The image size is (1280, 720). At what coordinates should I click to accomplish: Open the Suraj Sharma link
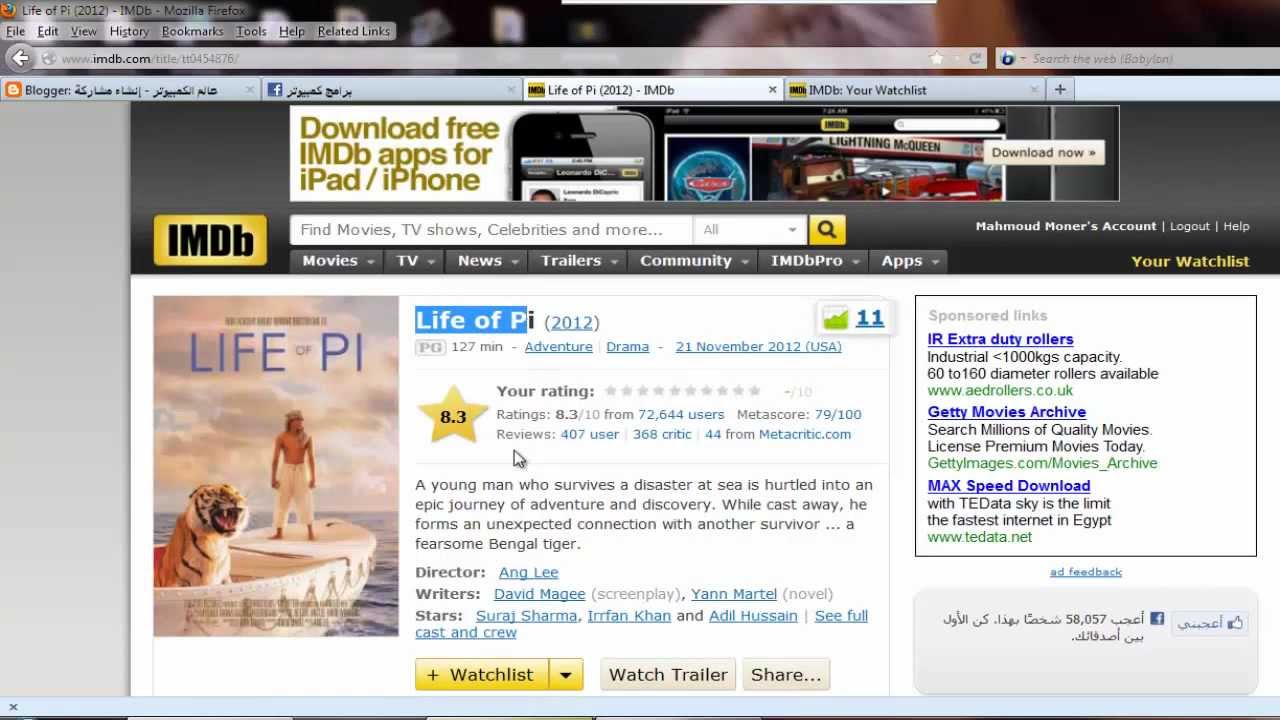pos(526,616)
